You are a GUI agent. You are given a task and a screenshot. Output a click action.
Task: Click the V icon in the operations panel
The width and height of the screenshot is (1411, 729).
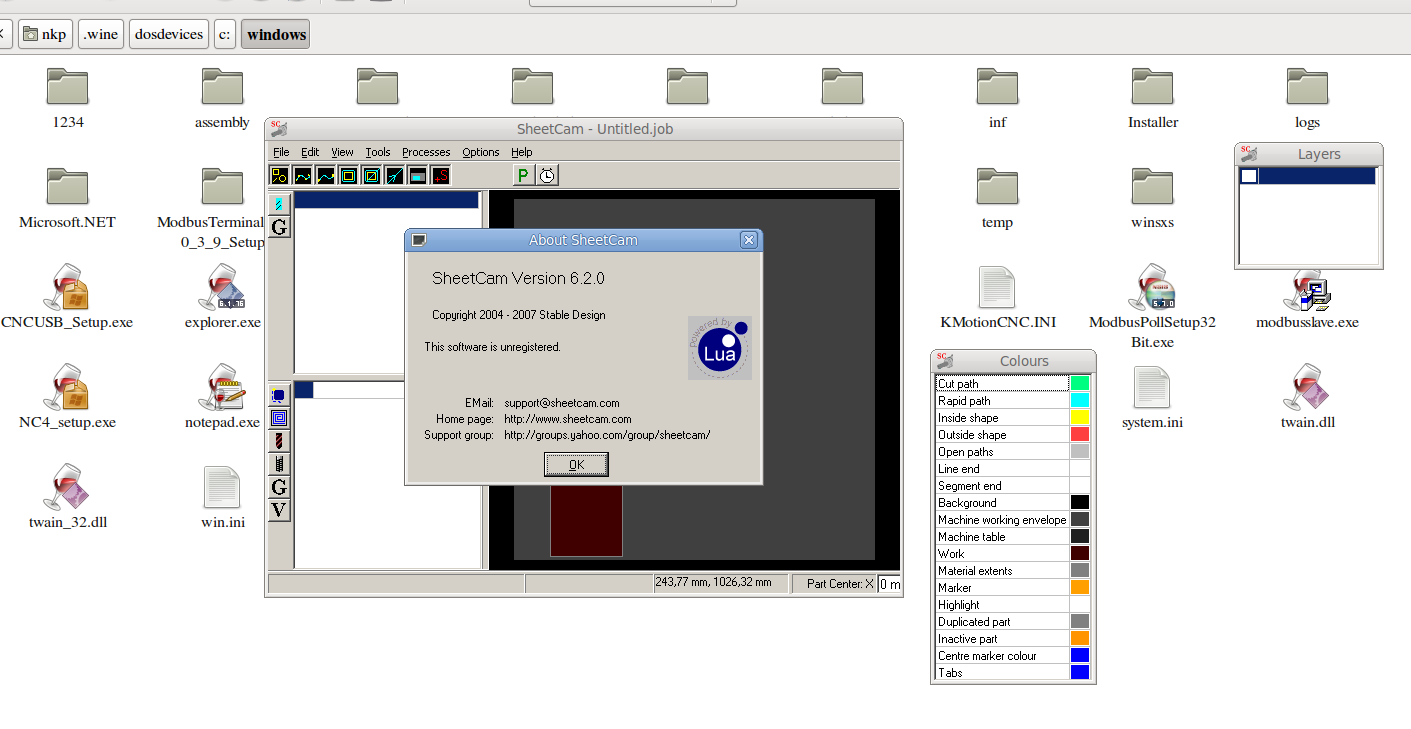(280, 510)
